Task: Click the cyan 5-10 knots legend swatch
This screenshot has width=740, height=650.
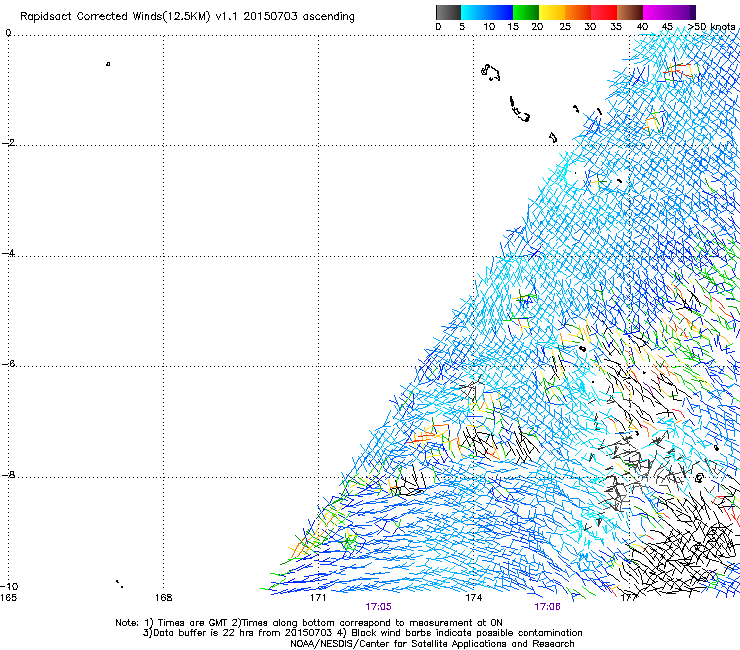Action: 474,12
